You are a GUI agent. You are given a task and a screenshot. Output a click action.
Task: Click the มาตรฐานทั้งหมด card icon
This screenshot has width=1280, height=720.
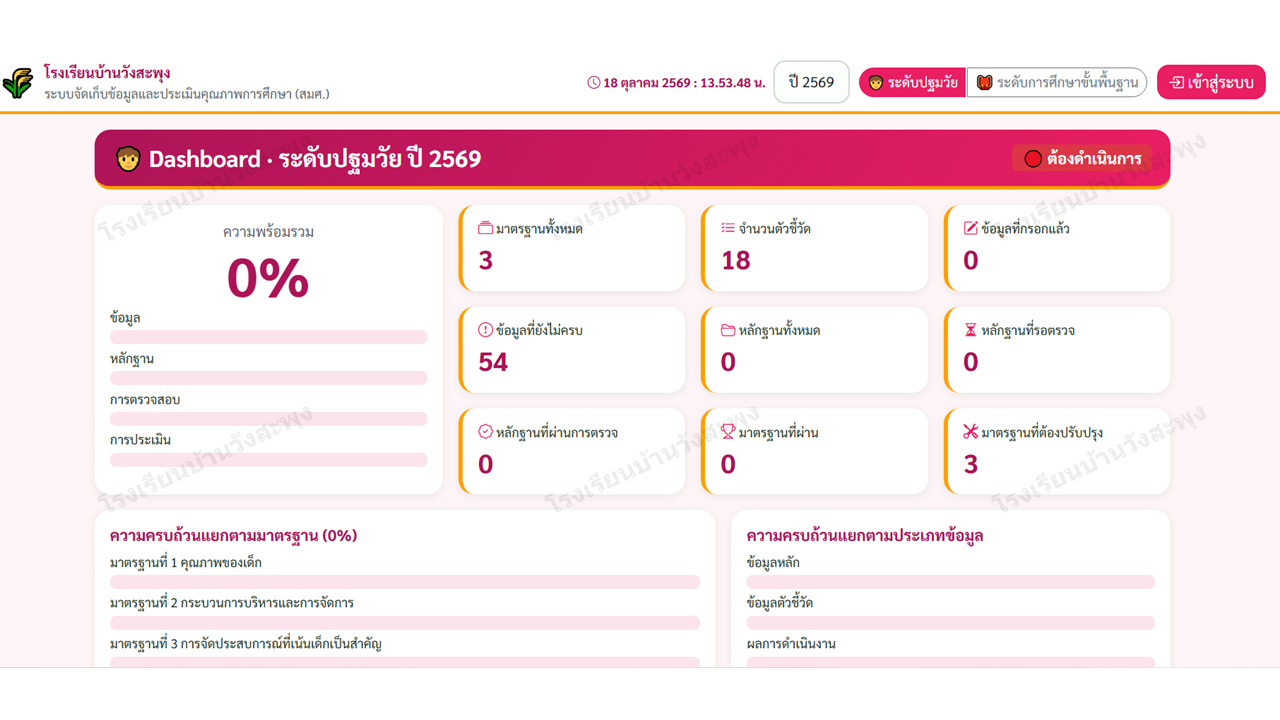[485, 228]
